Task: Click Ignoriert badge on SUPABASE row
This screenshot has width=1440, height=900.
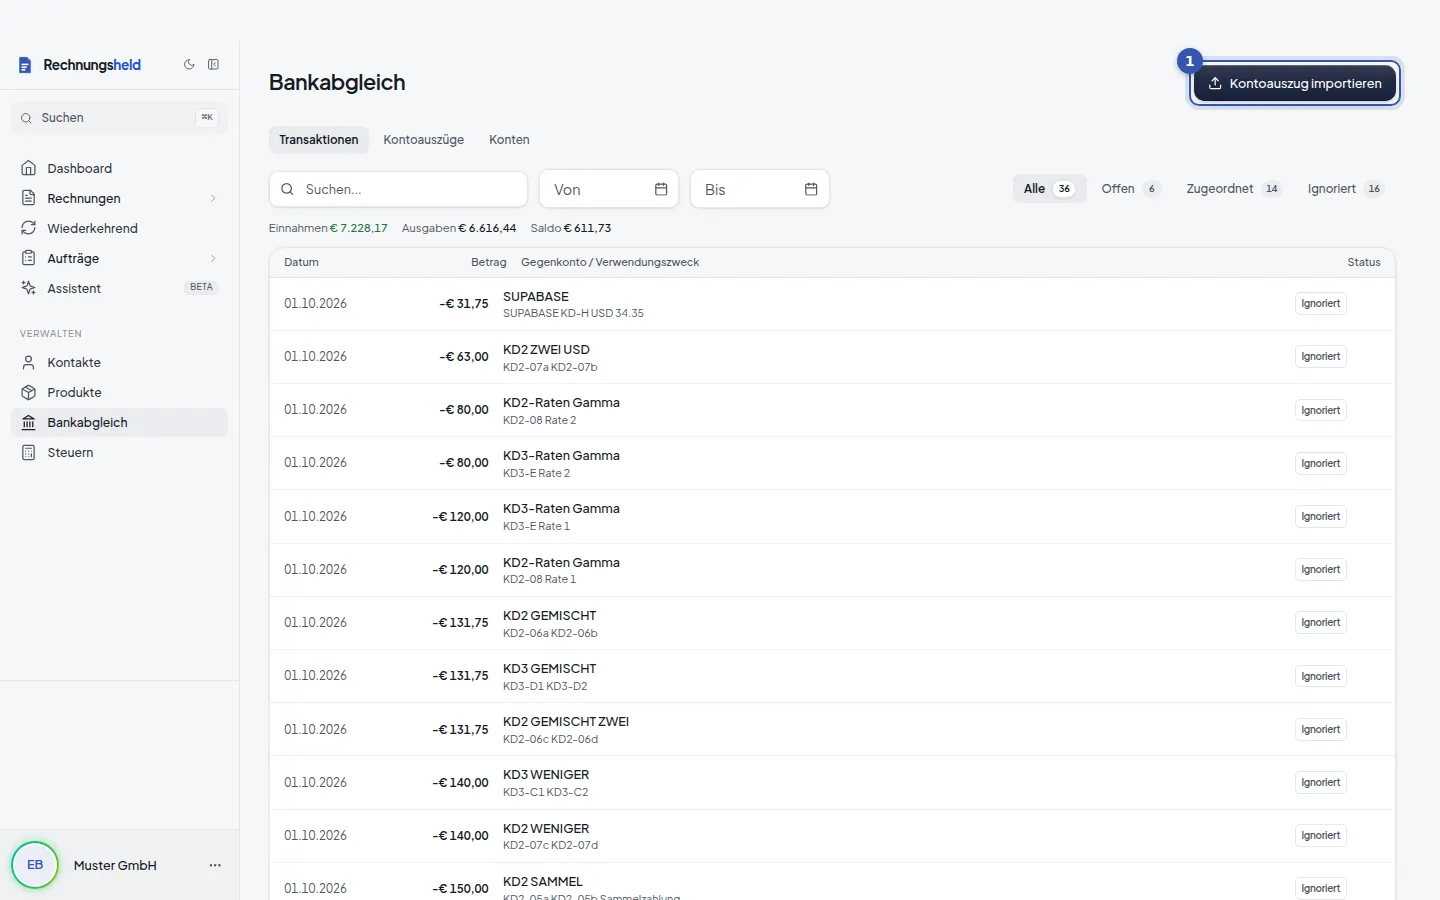Action: pos(1320,304)
